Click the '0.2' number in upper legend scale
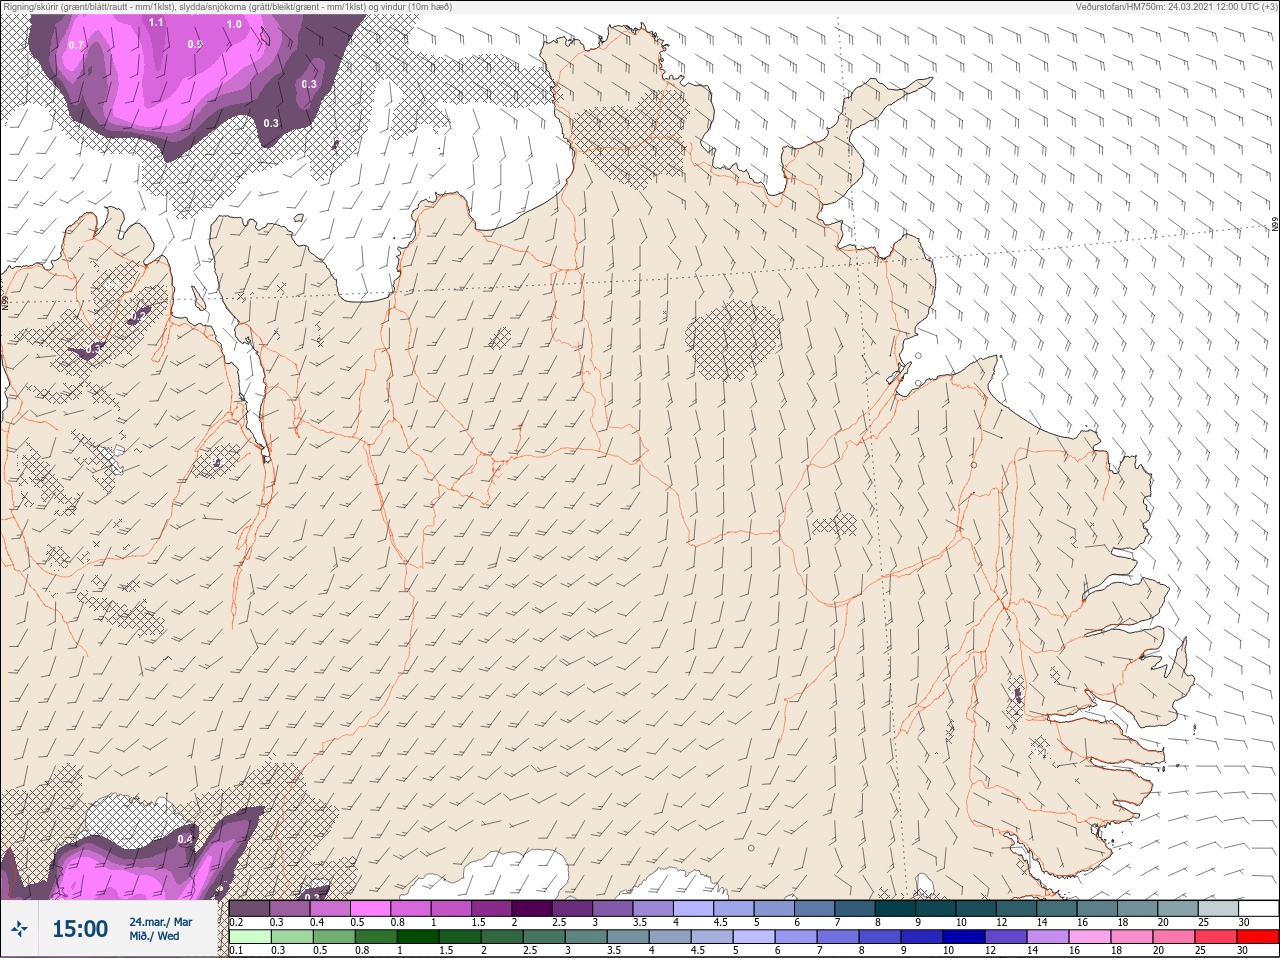Screen dimensions: 1280x958 coord(236,922)
